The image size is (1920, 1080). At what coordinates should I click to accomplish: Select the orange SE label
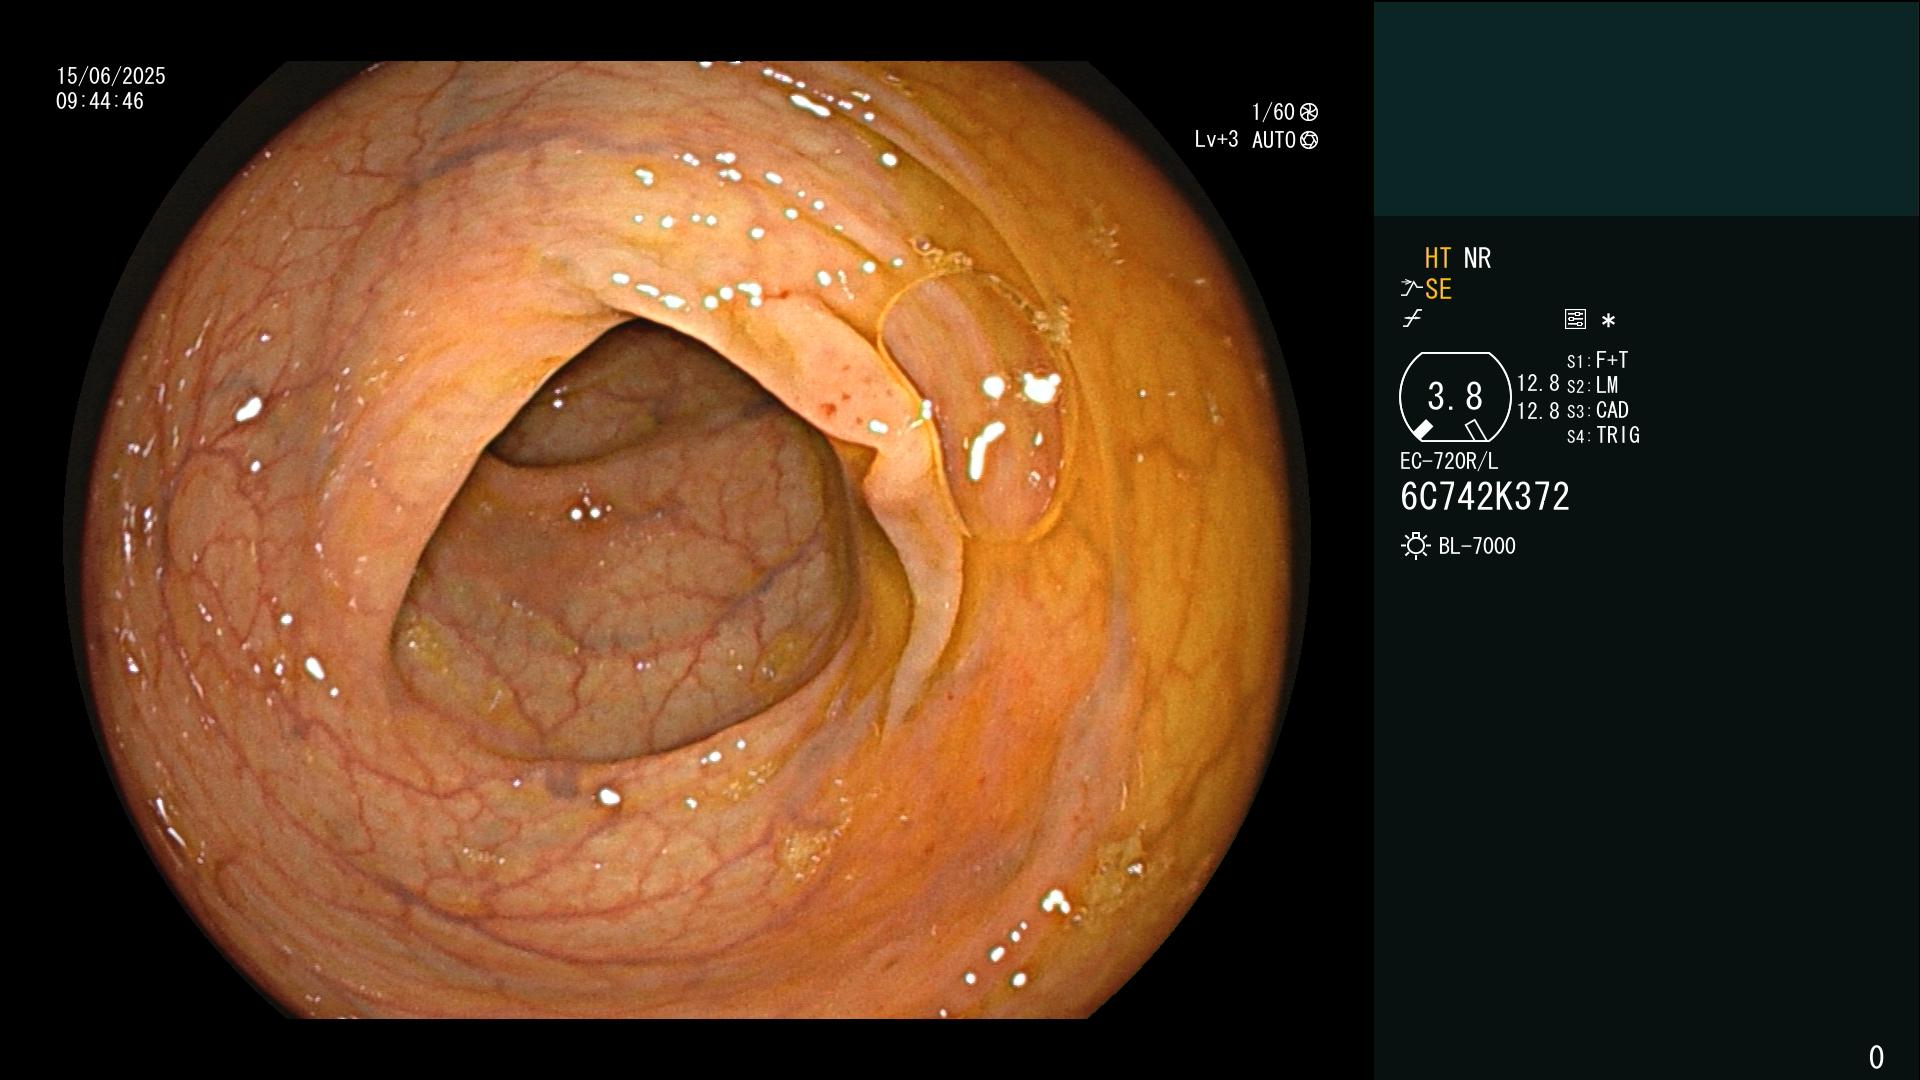pyautogui.click(x=1438, y=290)
